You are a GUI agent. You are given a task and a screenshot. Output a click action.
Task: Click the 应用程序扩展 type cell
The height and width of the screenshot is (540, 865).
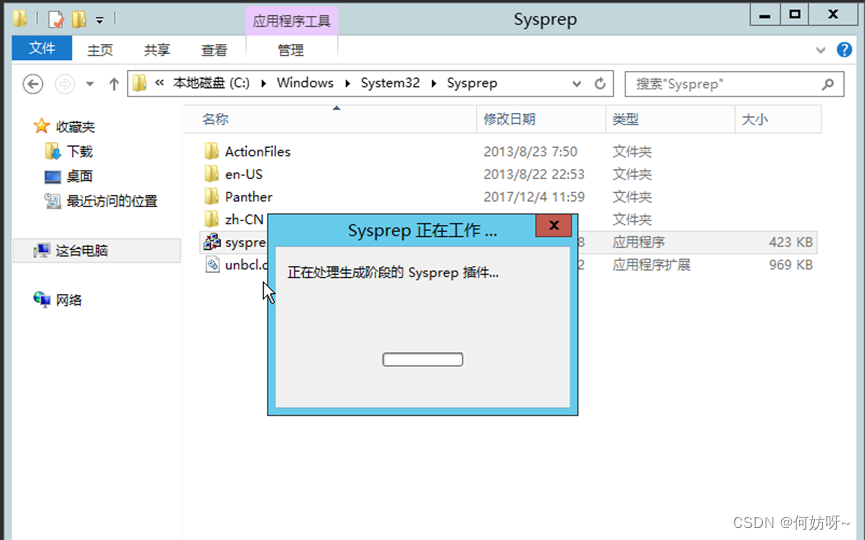click(x=651, y=265)
